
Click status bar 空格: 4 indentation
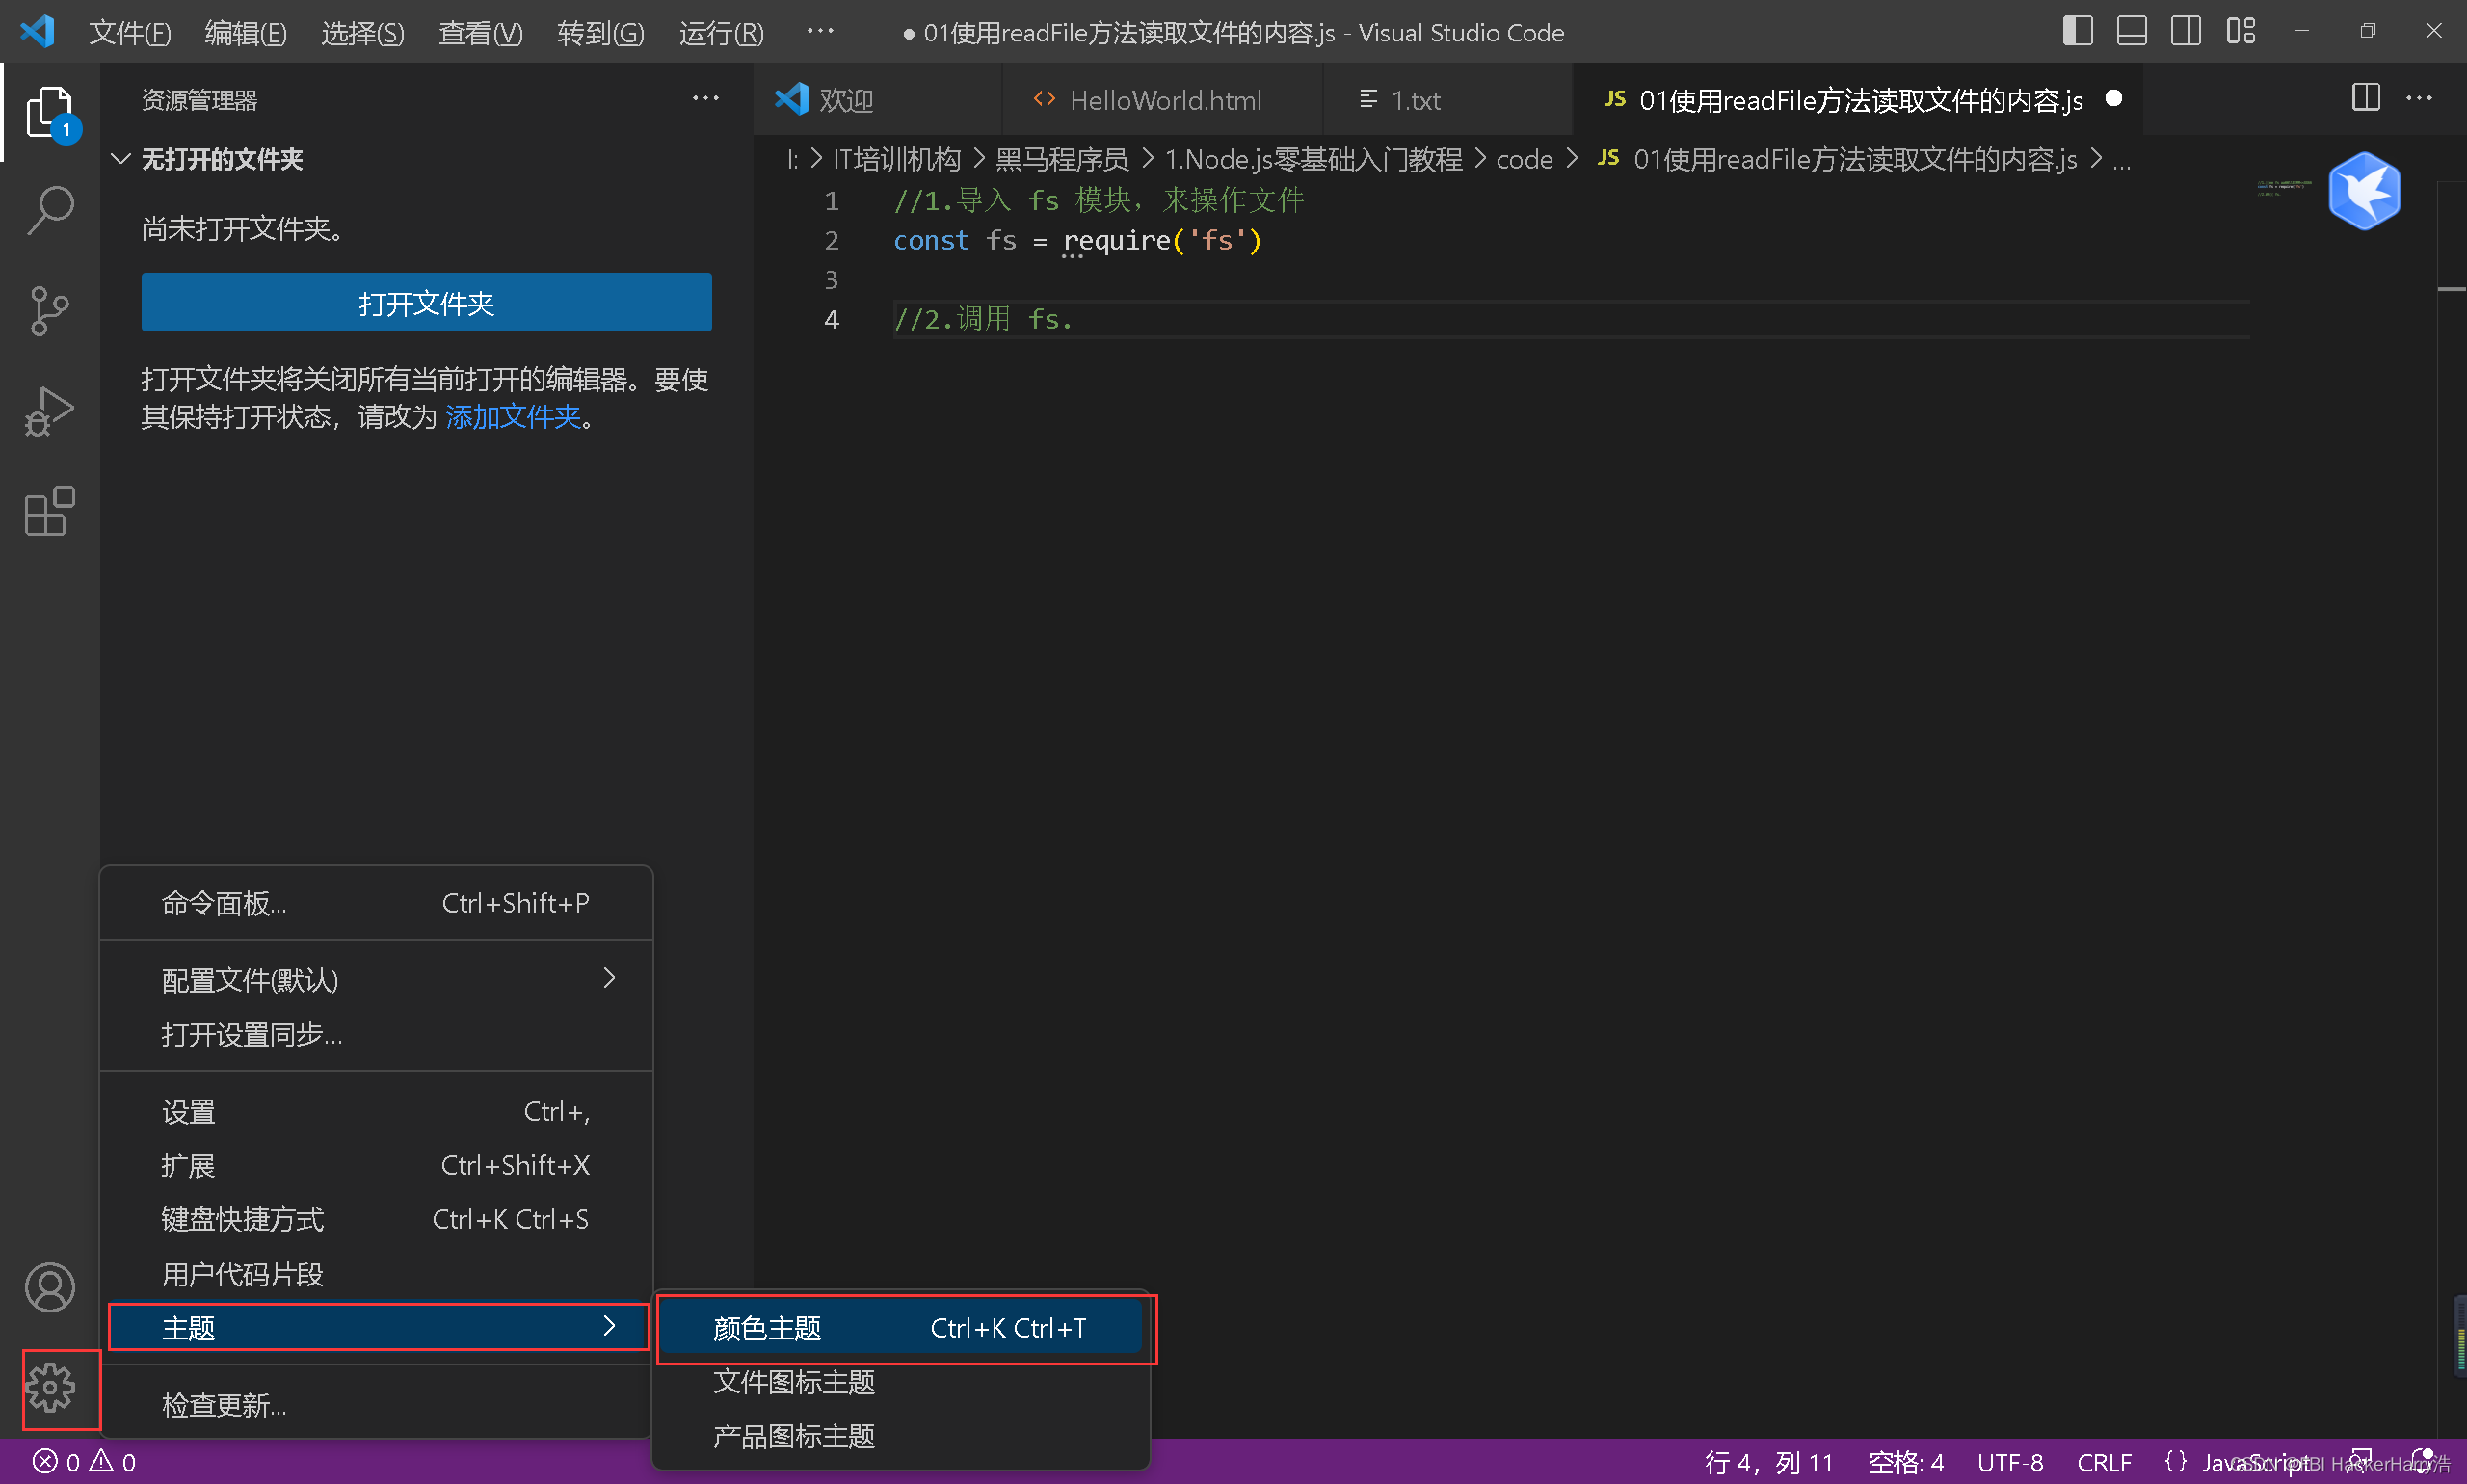click(x=1906, y=1462)
